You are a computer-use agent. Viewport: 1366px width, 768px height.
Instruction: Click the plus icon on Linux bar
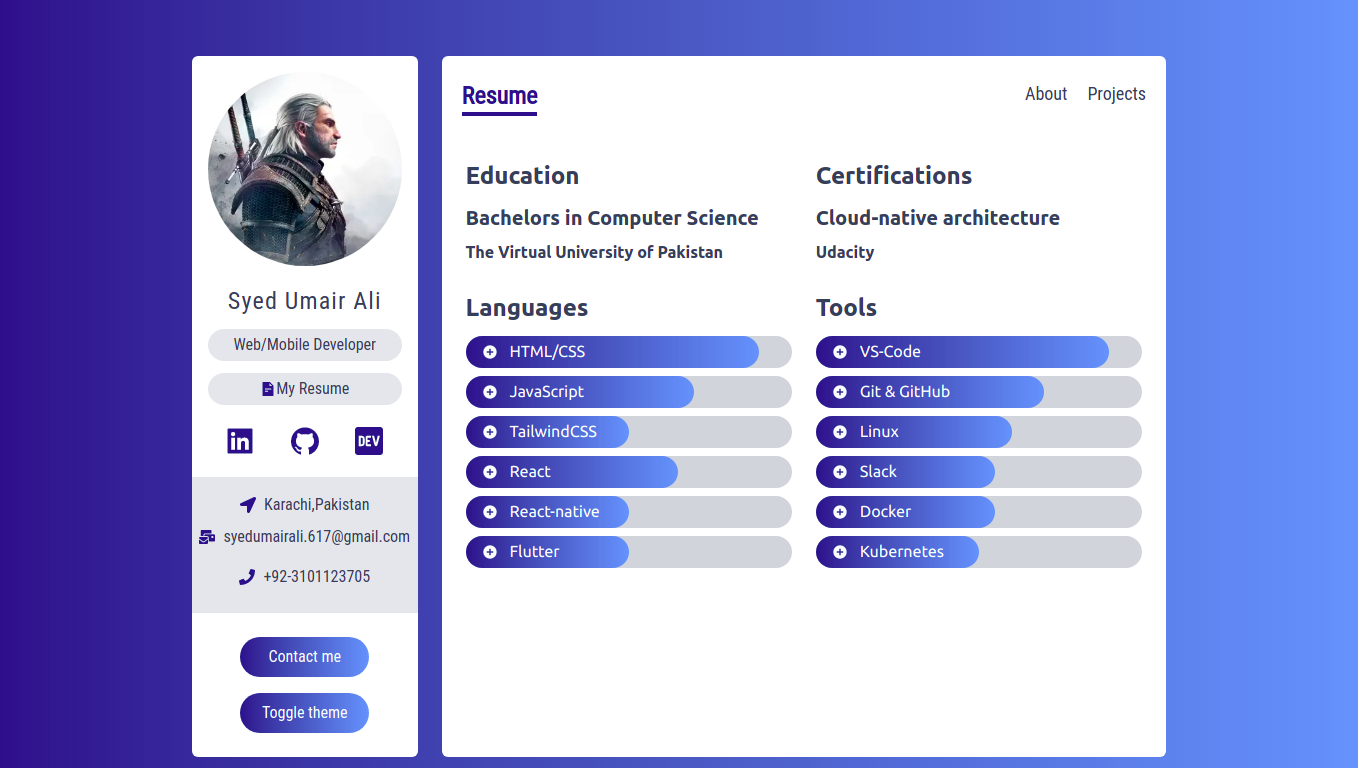click(x=840, y=432)
